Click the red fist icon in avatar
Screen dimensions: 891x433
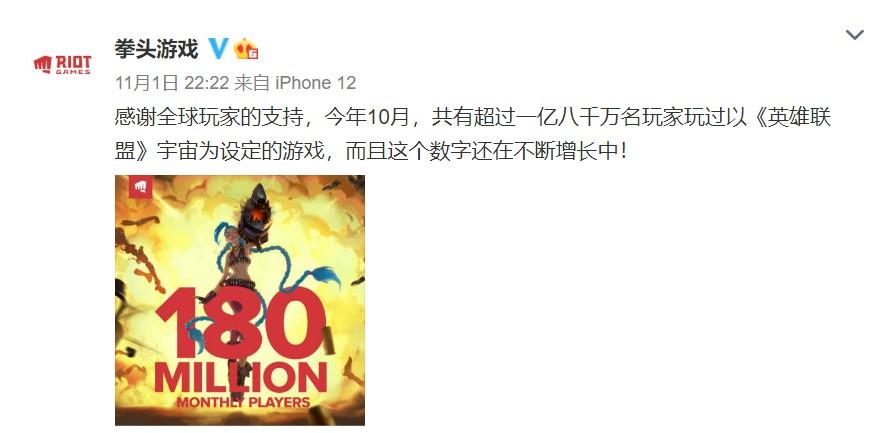tap(43, 64)
